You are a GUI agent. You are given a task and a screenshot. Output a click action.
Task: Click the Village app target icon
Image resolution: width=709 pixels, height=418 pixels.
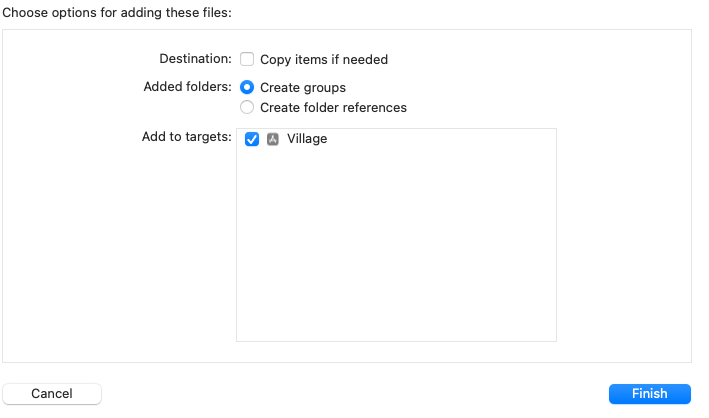pos(273,139)
